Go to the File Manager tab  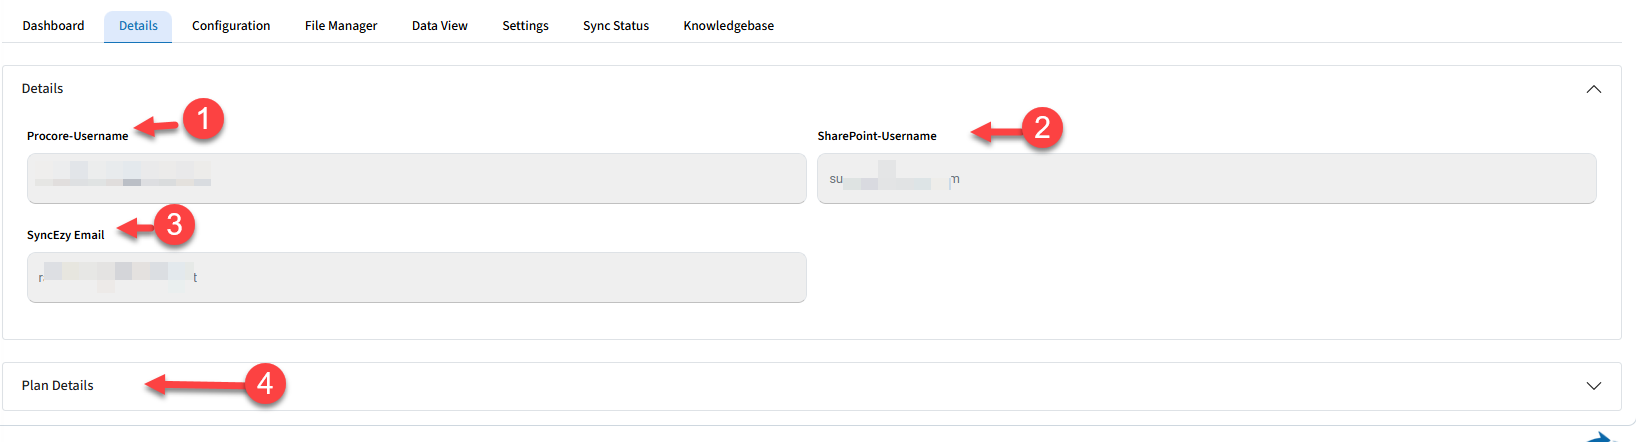tap(341, 26)
